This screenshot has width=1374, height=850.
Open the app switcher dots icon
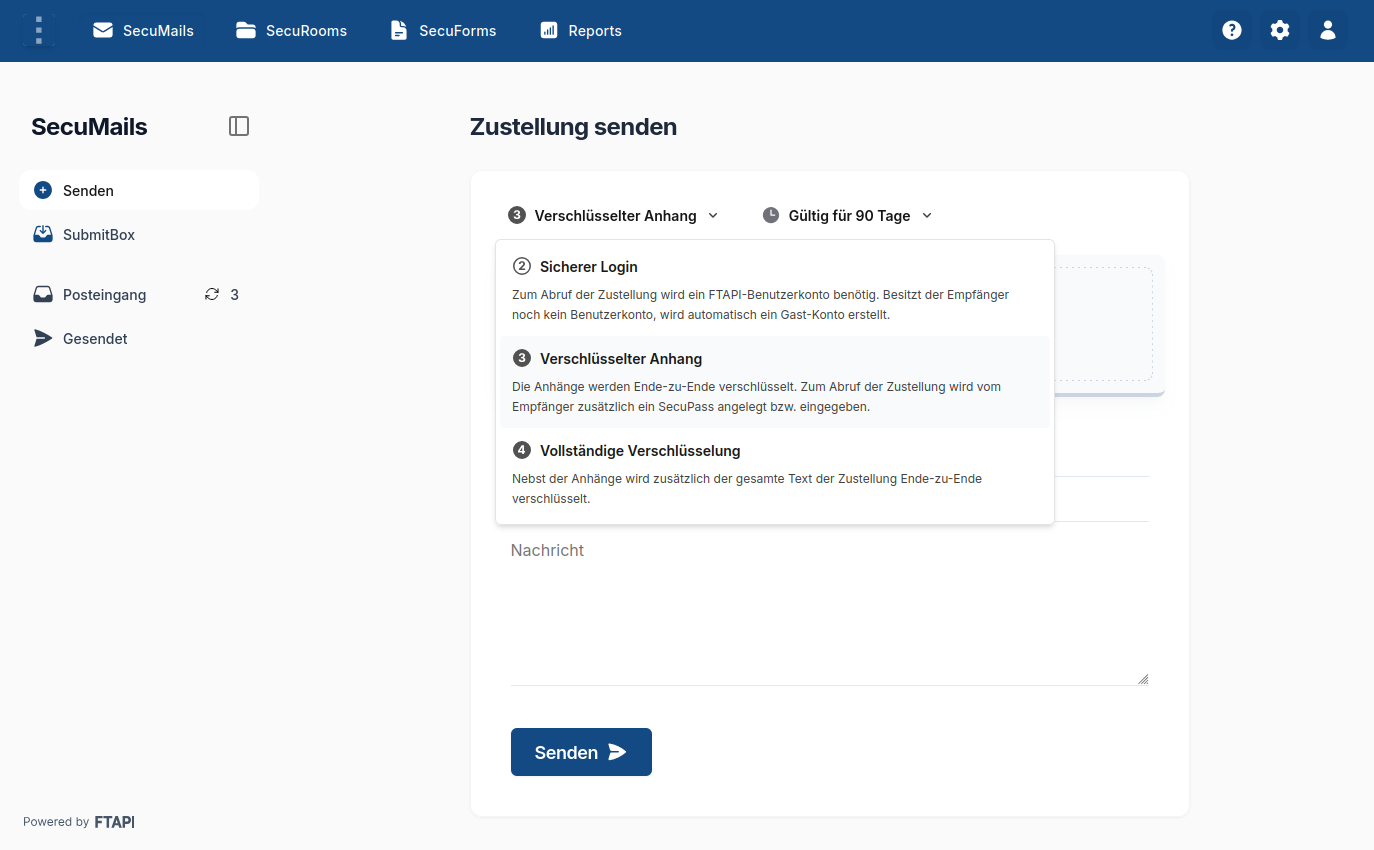39,30
